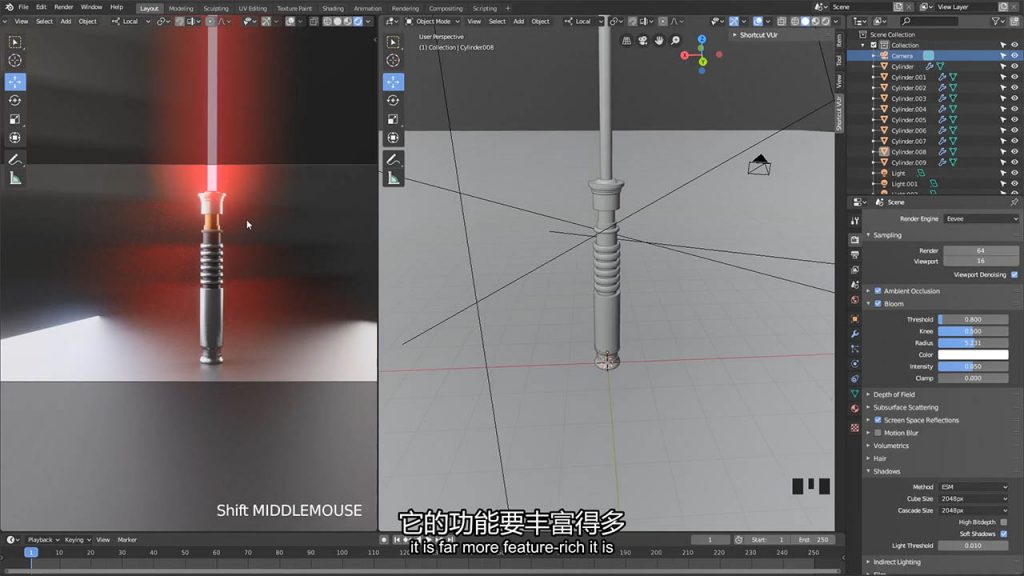Open the Render menu in top bar
Image resolution: width=1024 pixels, height=576 pixels.
click(x=63, y=7)
